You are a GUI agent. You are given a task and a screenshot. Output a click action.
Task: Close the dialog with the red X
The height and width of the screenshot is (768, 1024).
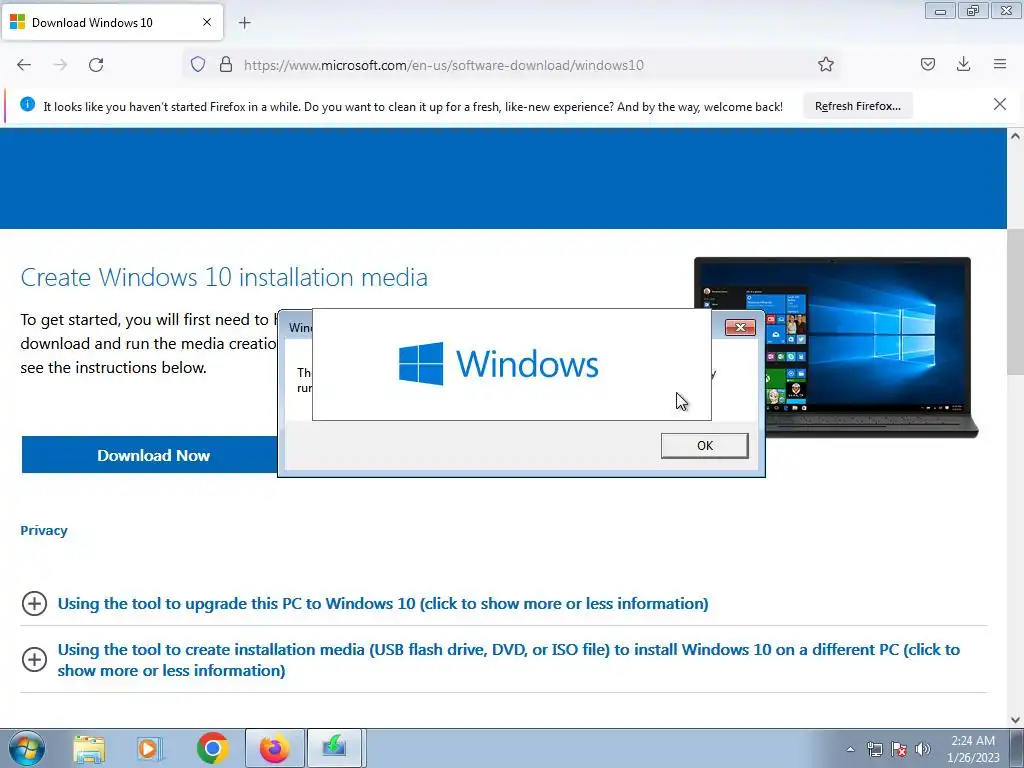(740, 327)
